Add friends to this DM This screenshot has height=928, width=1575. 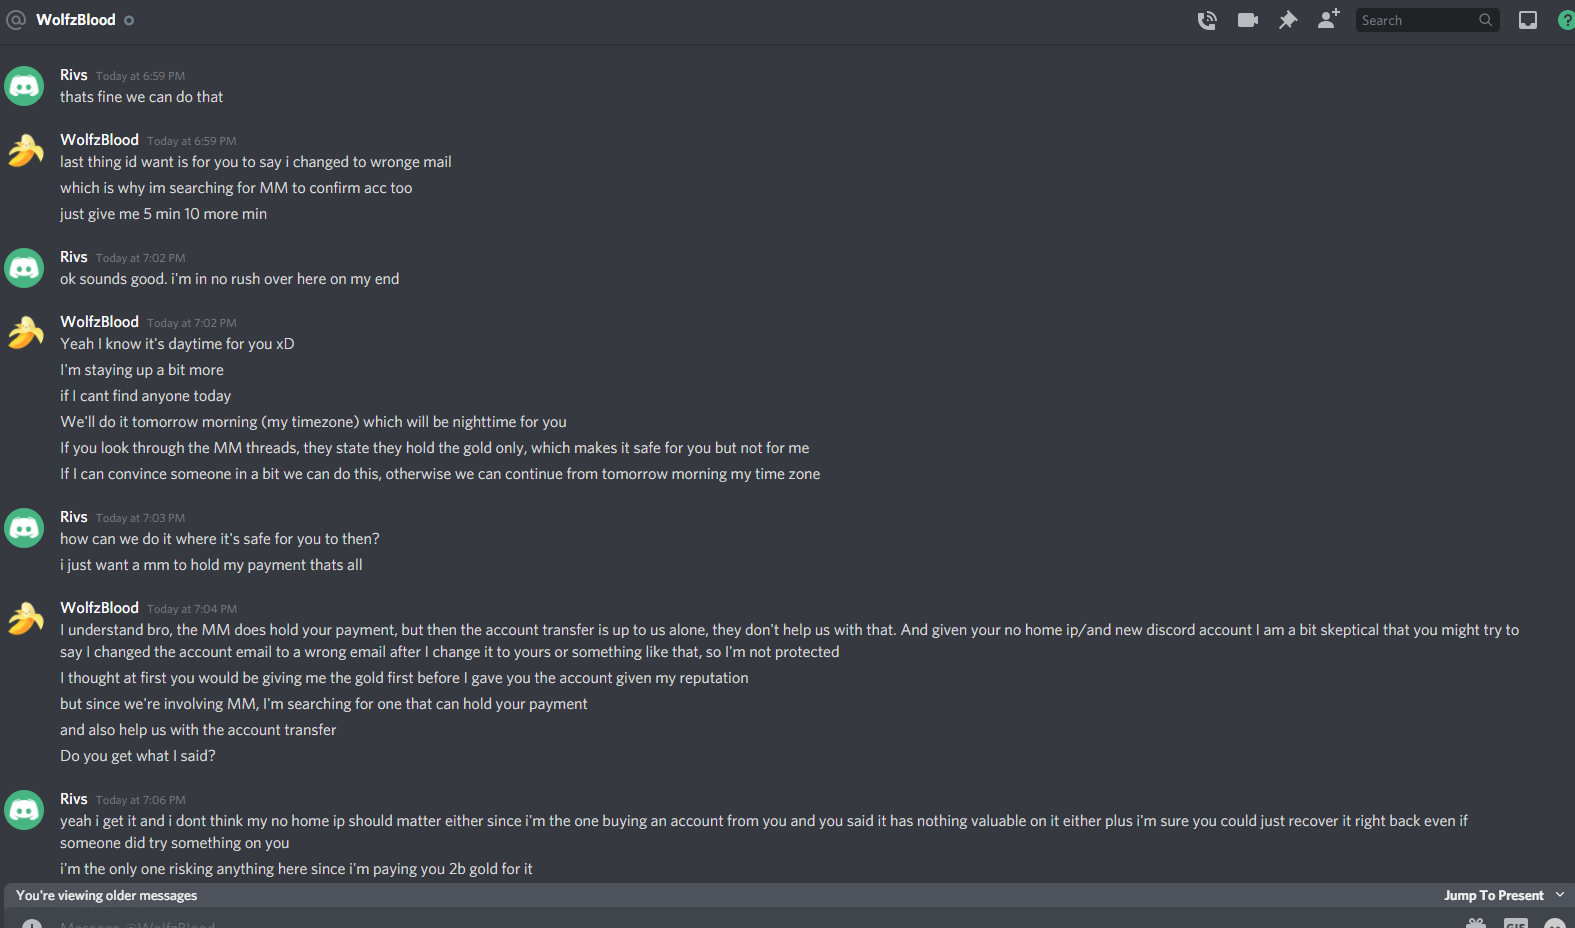1328,19
